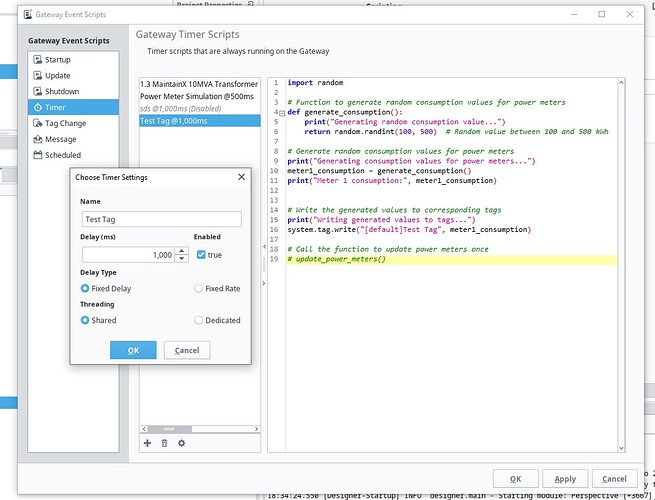Viewport: 655px width, 500px height.
Task: Close the Choose Timer Settings dialog
Action: [x=241, y=177]
